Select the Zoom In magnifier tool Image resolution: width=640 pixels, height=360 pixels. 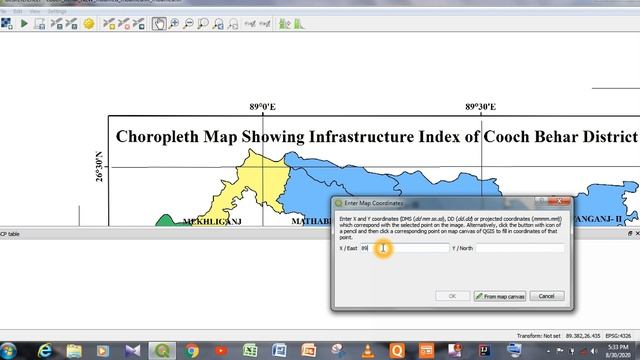174,24
